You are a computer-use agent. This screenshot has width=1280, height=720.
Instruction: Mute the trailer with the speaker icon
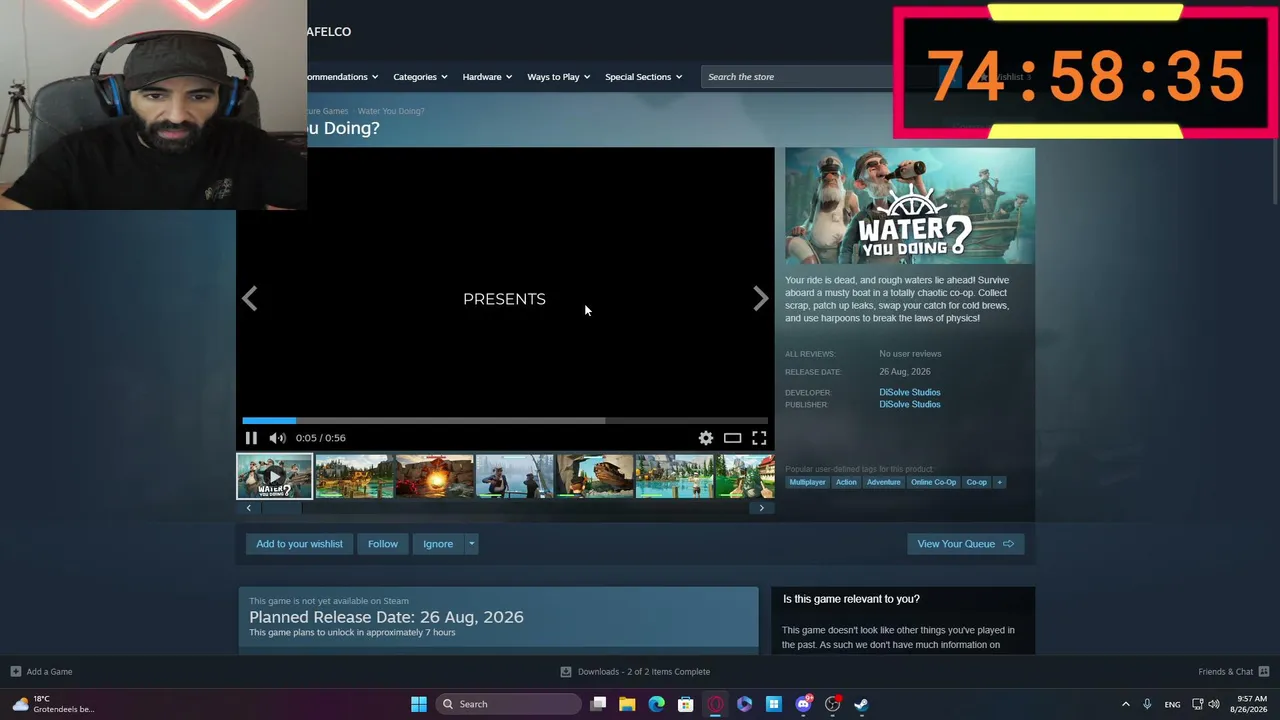point(277,438)
